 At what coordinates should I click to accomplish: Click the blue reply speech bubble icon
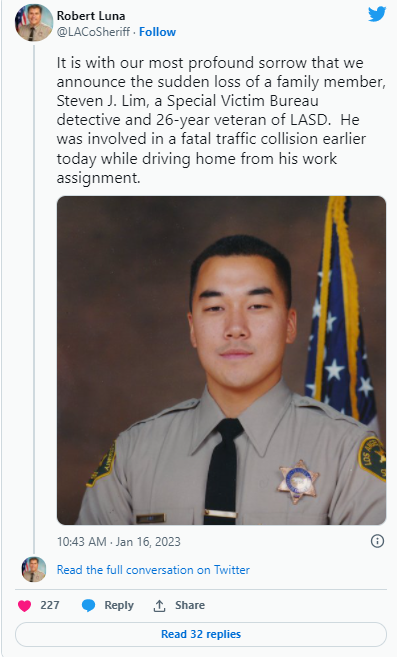[88, 605]
